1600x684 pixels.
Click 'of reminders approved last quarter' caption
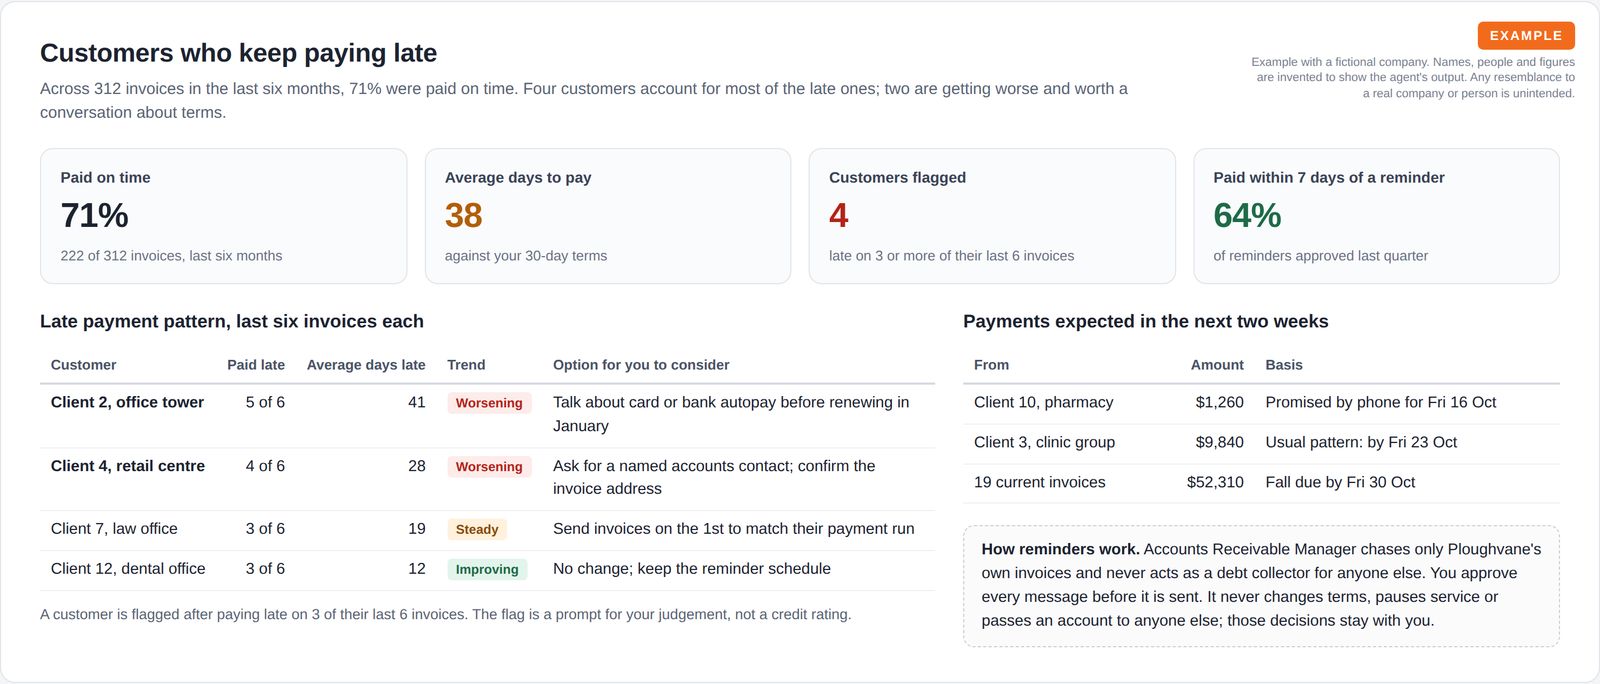pos(1320,256)
